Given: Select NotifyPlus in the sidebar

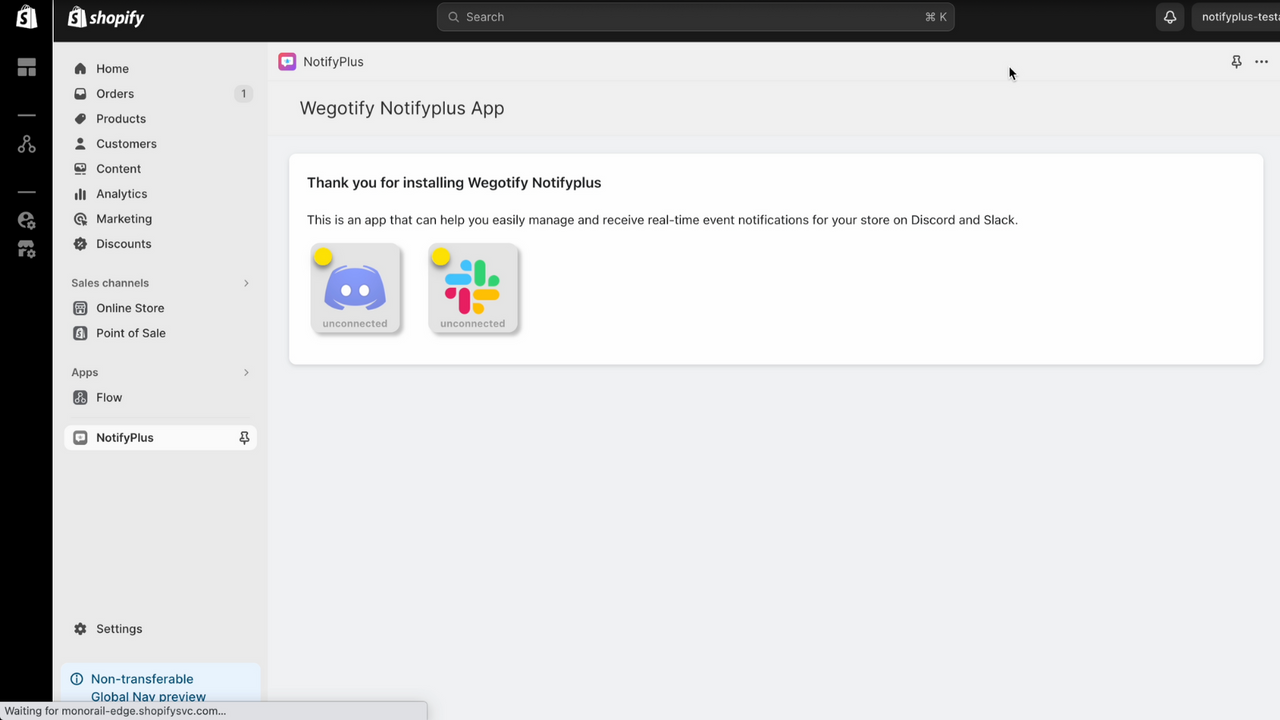Looking at the screenshot, I should 160,438.
